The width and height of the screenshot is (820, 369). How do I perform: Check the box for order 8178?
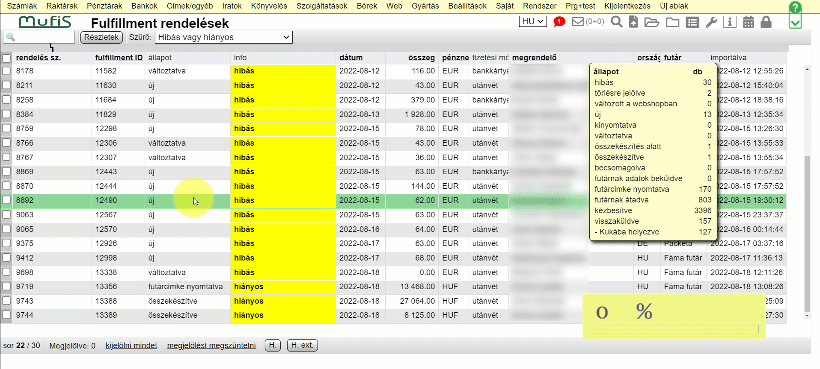coord(6,71)
